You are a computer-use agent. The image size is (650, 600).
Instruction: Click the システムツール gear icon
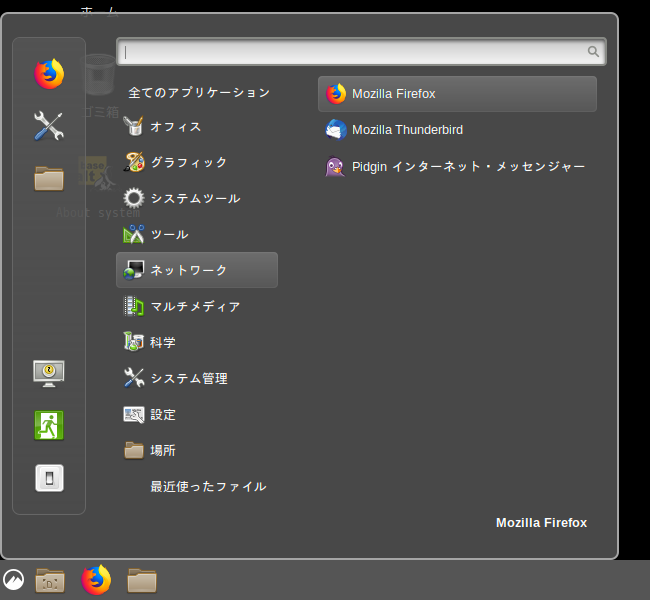[x=134, y=198]
